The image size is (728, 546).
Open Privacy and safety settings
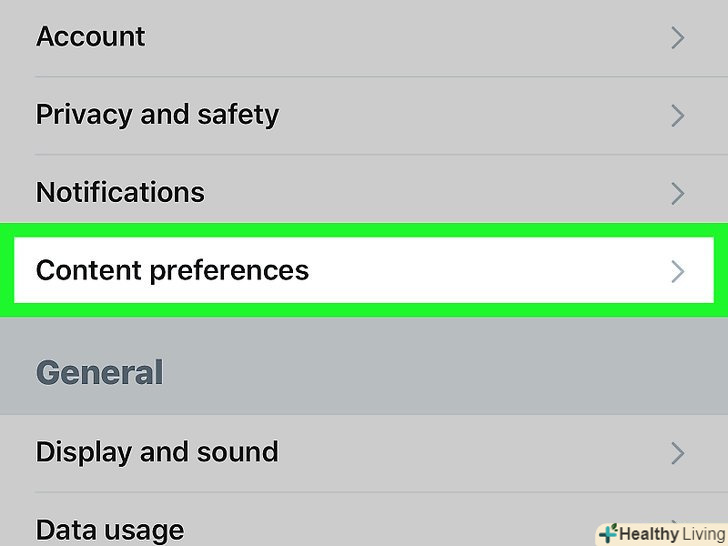coord(157,115)
